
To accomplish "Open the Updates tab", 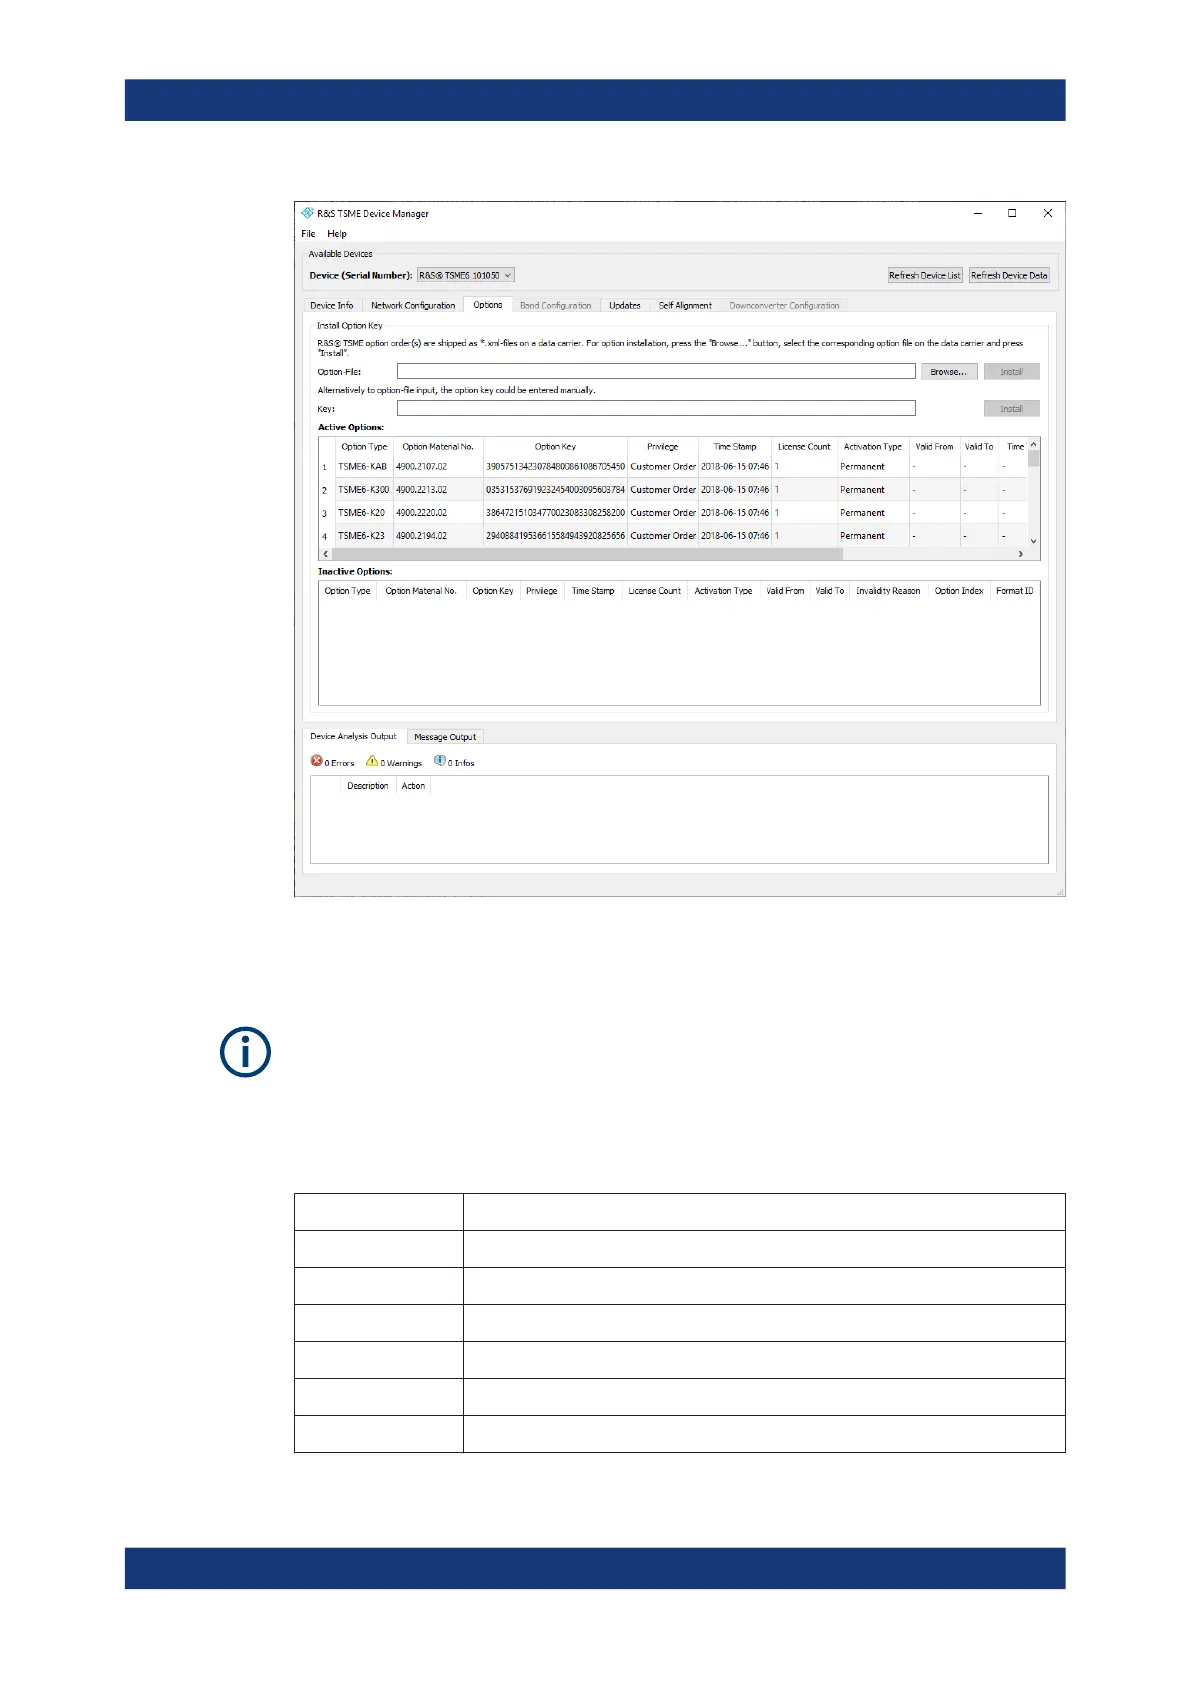I will [625, 306].
